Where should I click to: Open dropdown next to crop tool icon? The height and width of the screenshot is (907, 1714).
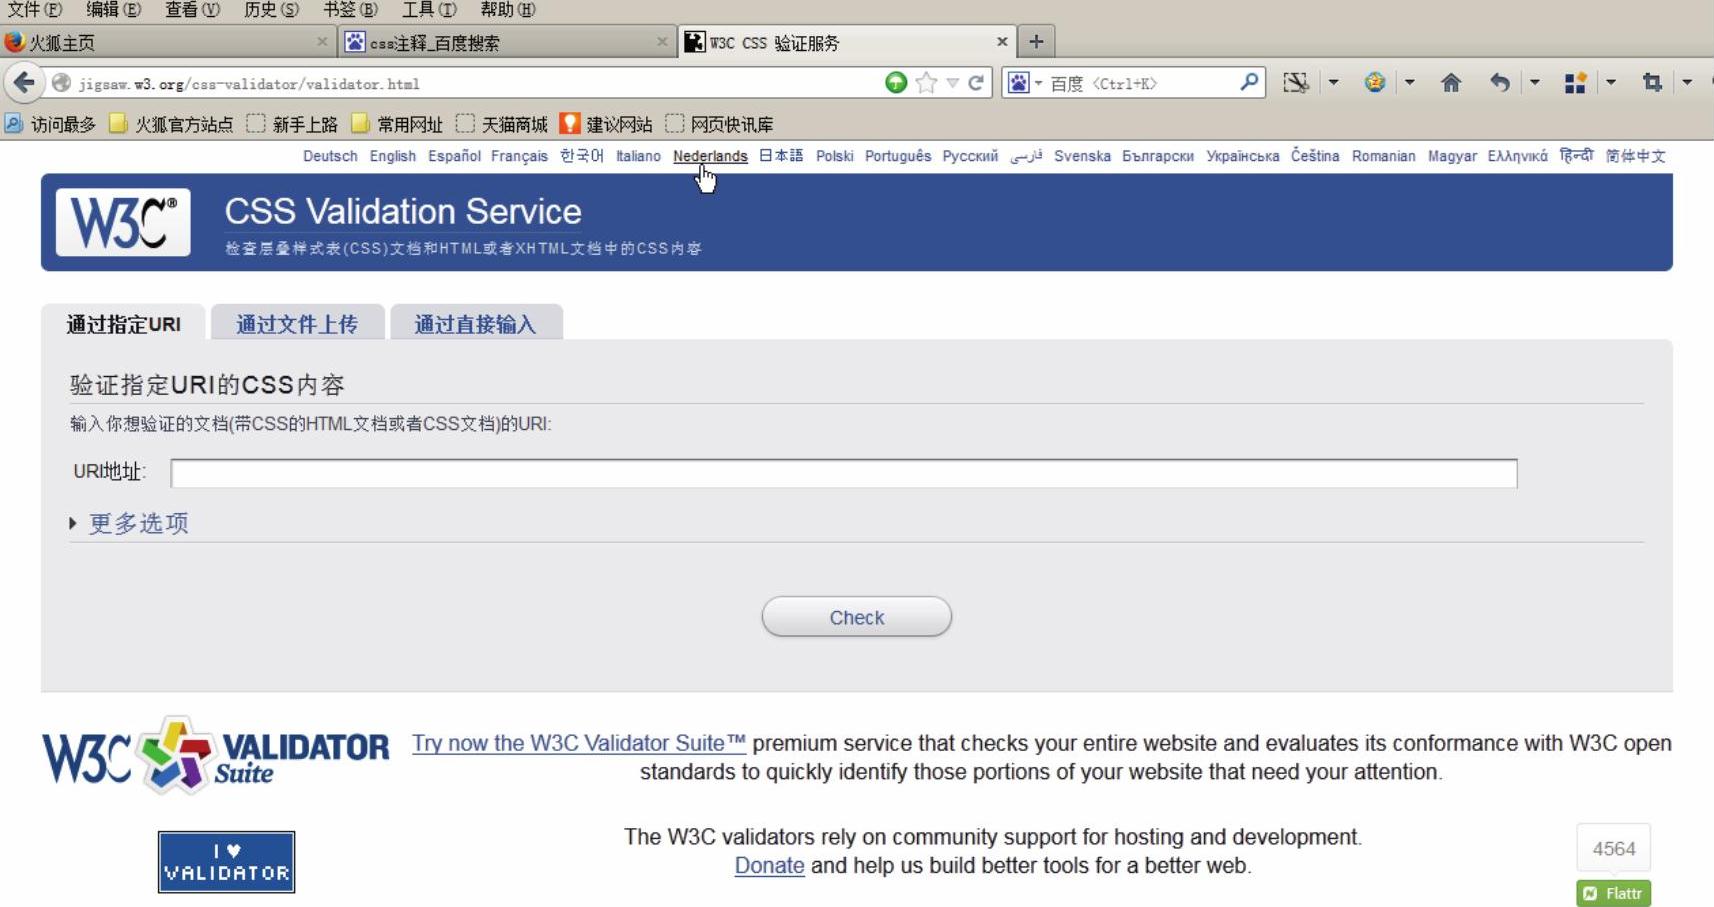(x=1687, y=82)
